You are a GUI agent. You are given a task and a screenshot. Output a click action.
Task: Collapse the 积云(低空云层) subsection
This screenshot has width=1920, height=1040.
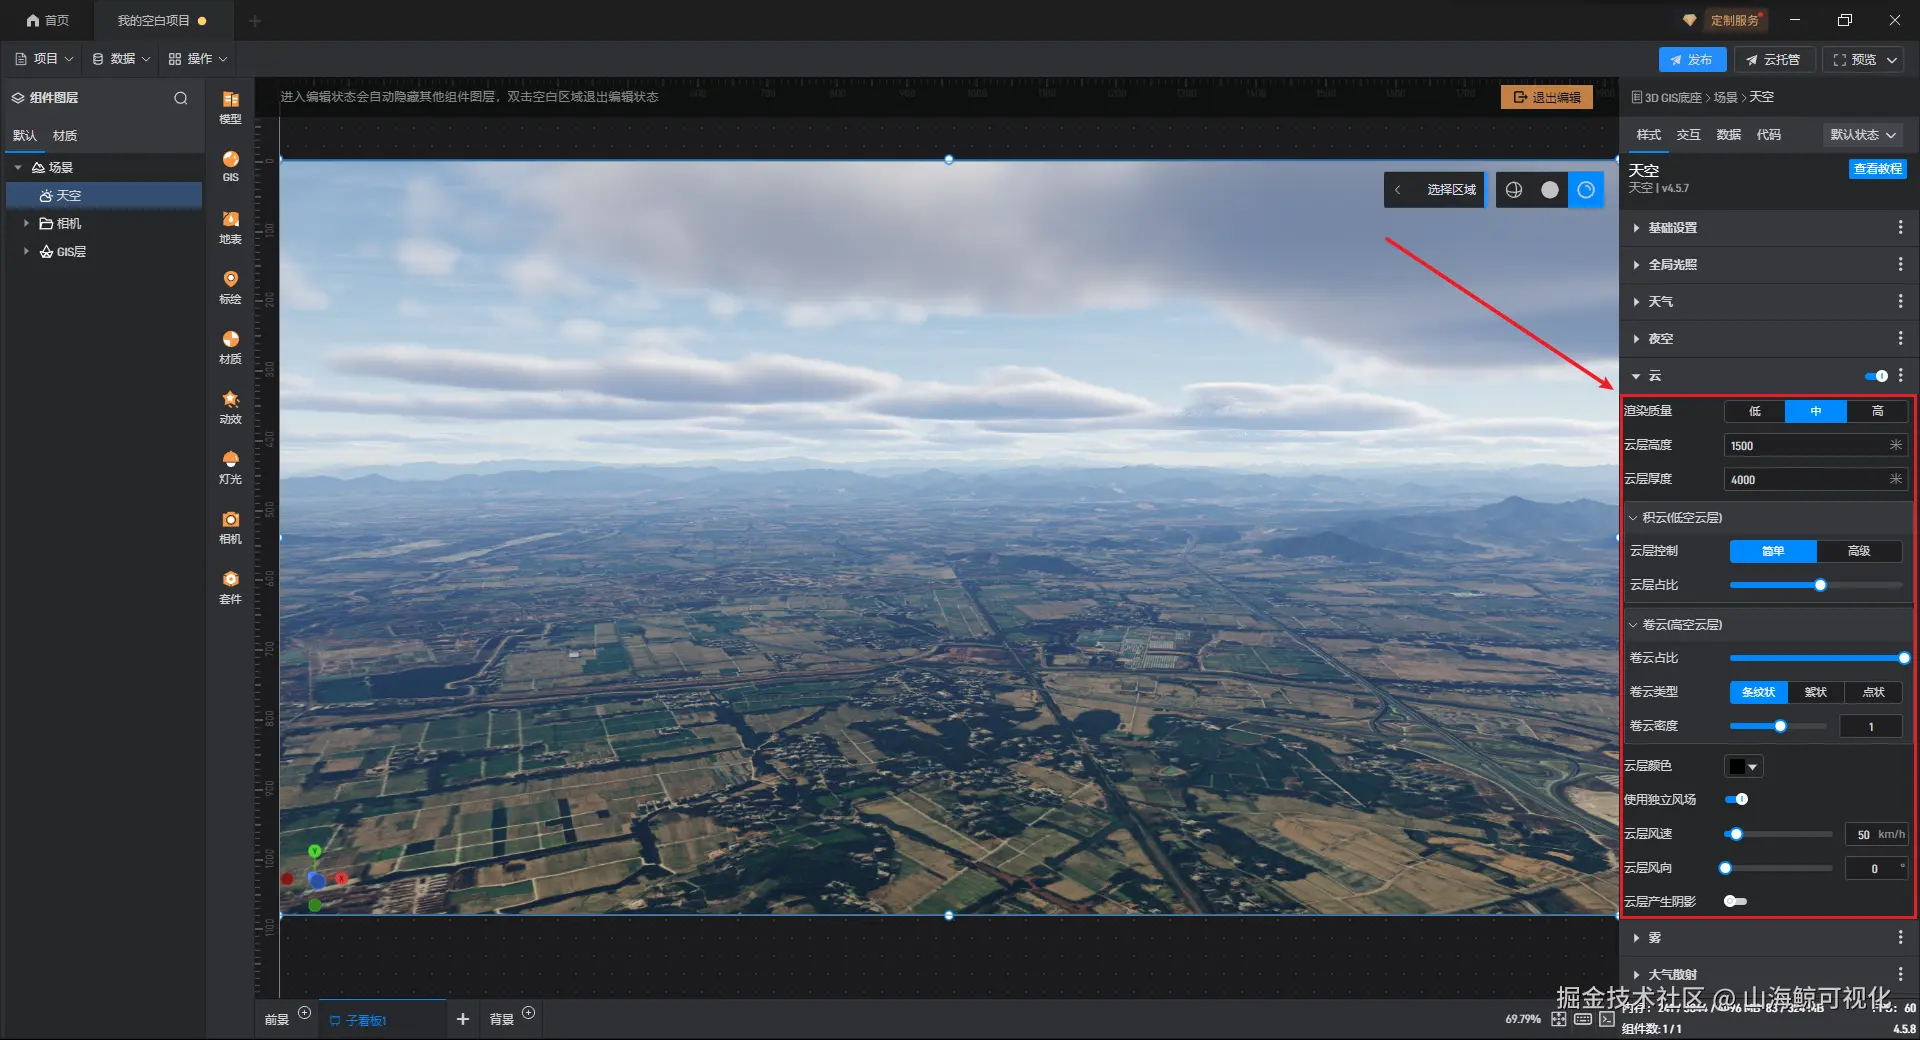click(x=1633, y=518)
